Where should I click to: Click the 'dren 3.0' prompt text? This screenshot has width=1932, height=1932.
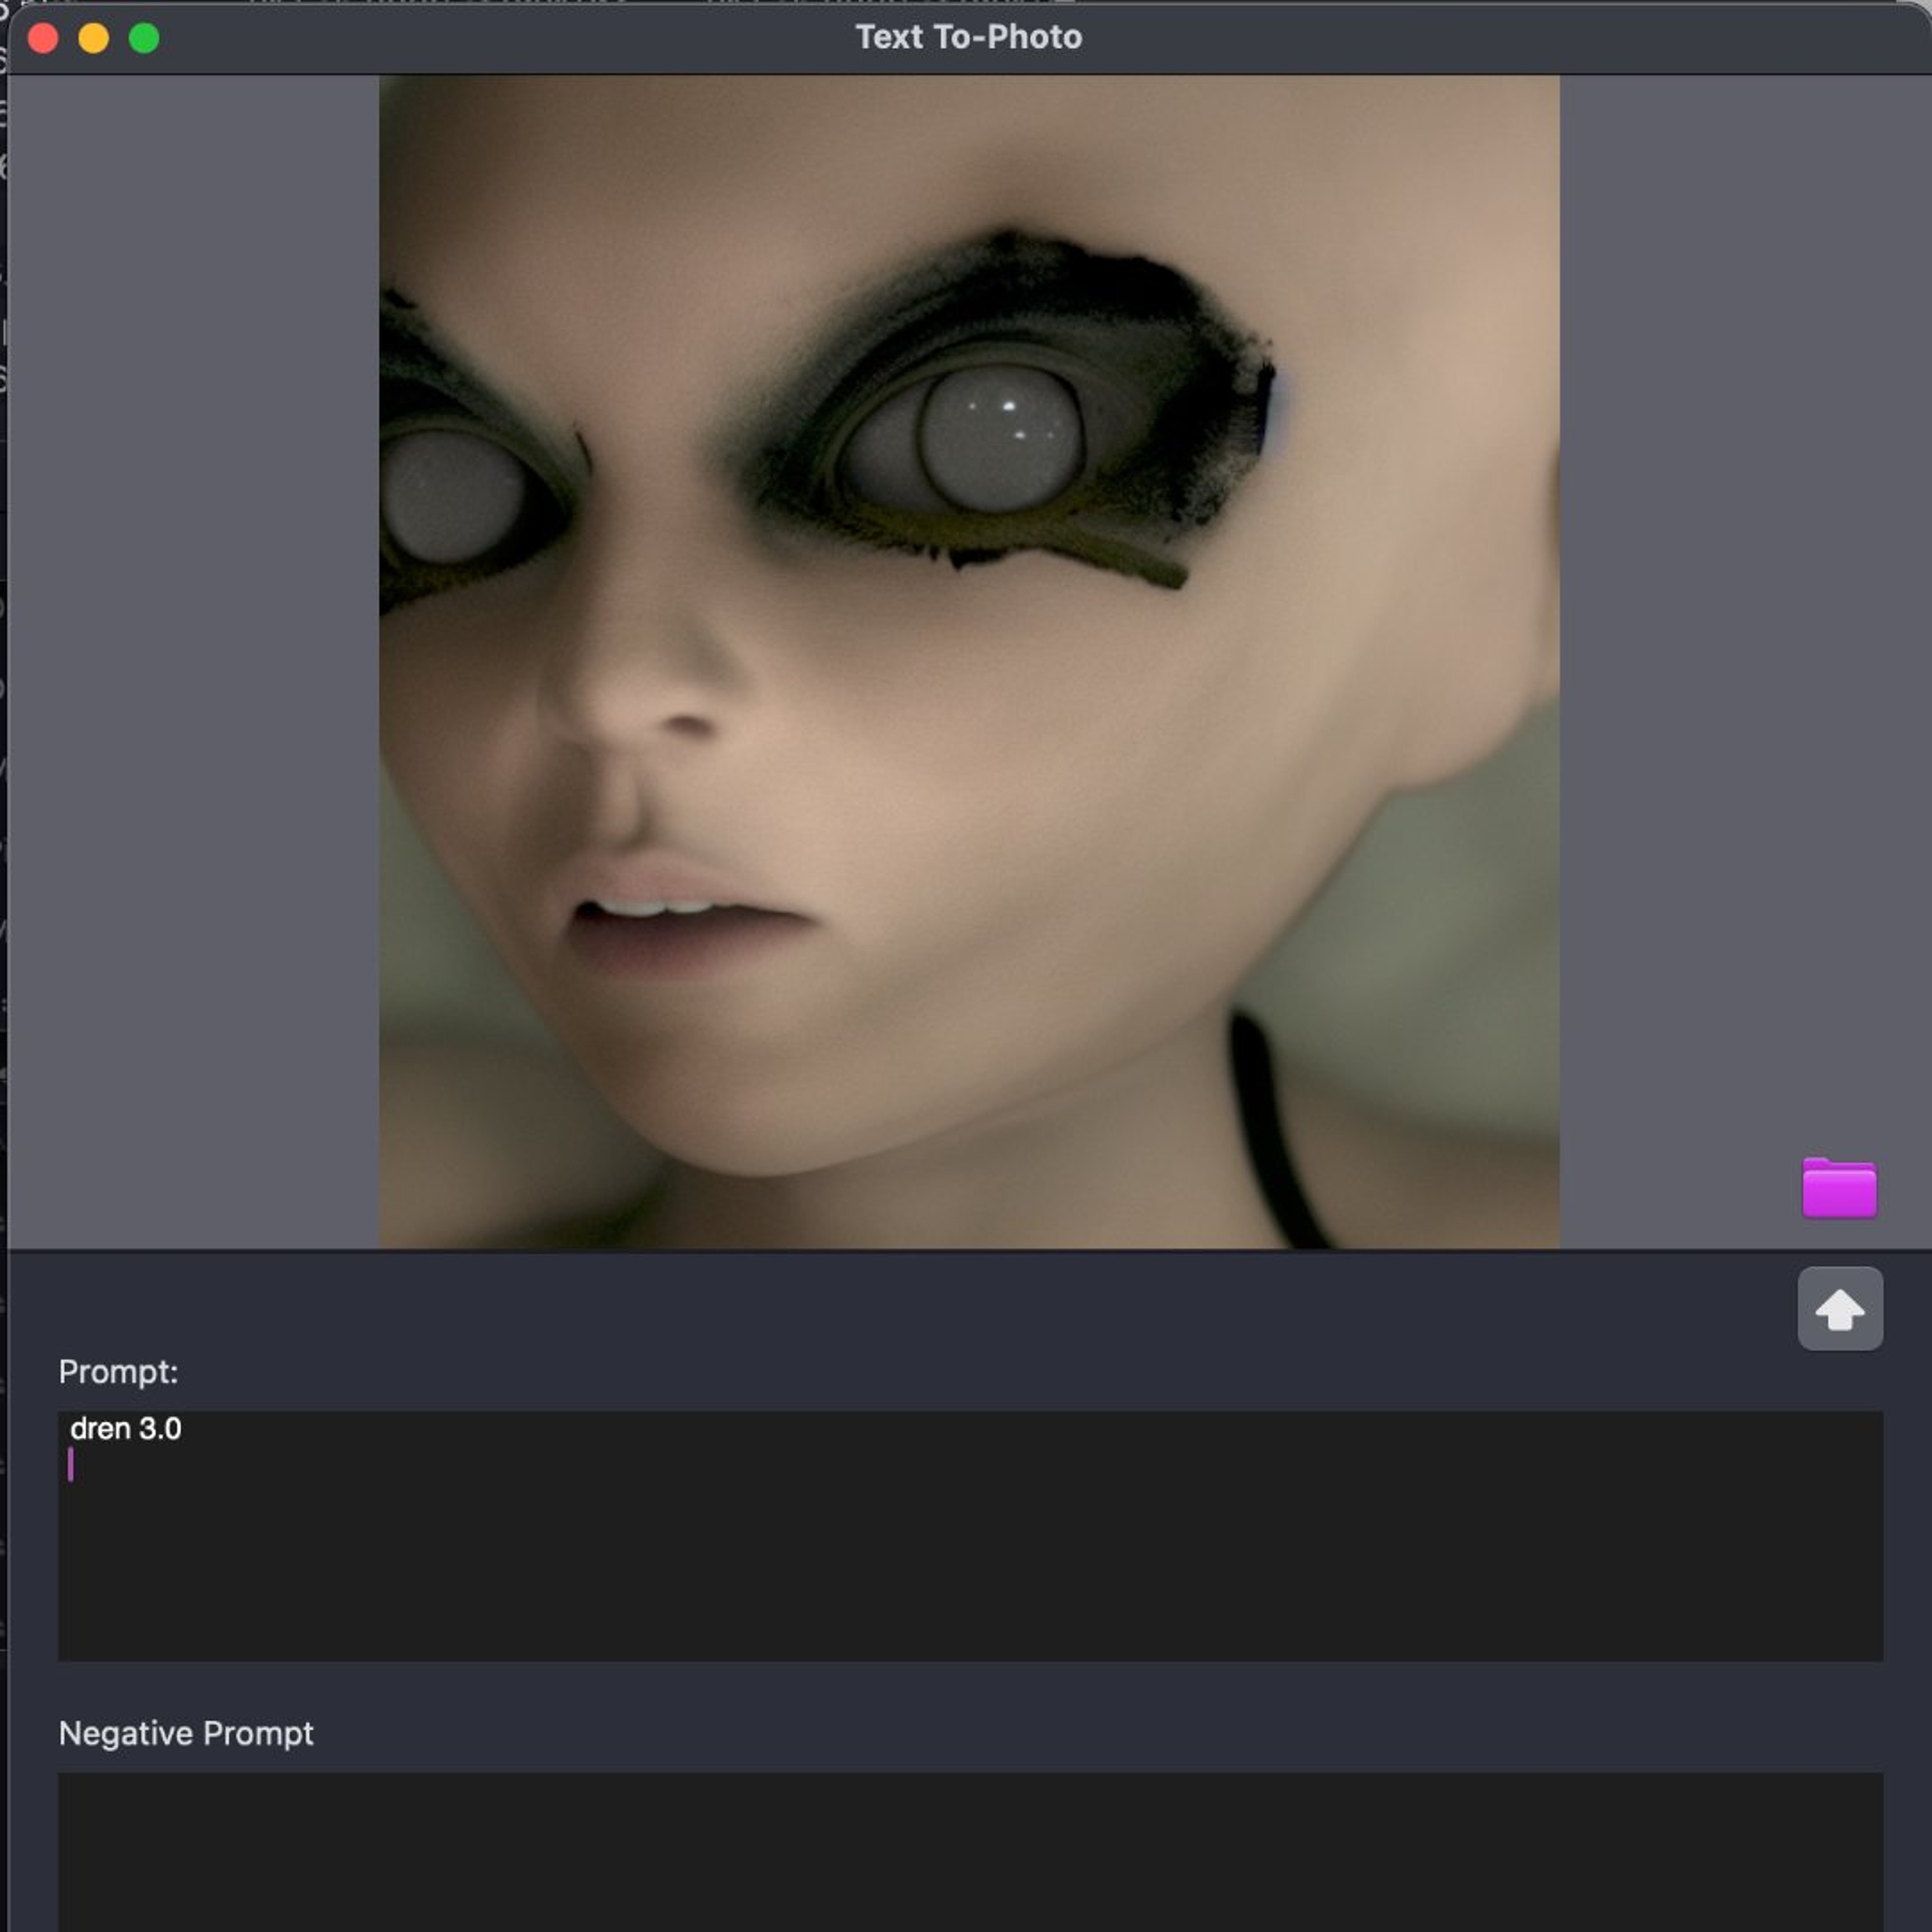[x=126, y=1428]
